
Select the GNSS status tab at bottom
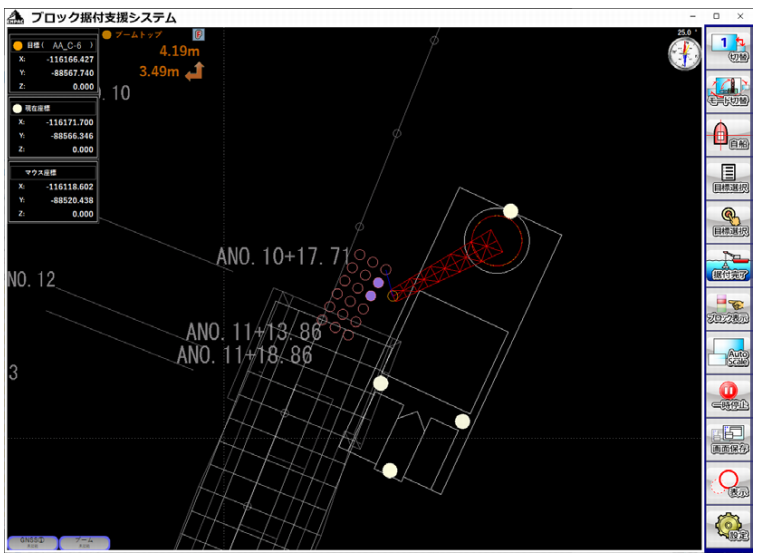click(33, 542)
